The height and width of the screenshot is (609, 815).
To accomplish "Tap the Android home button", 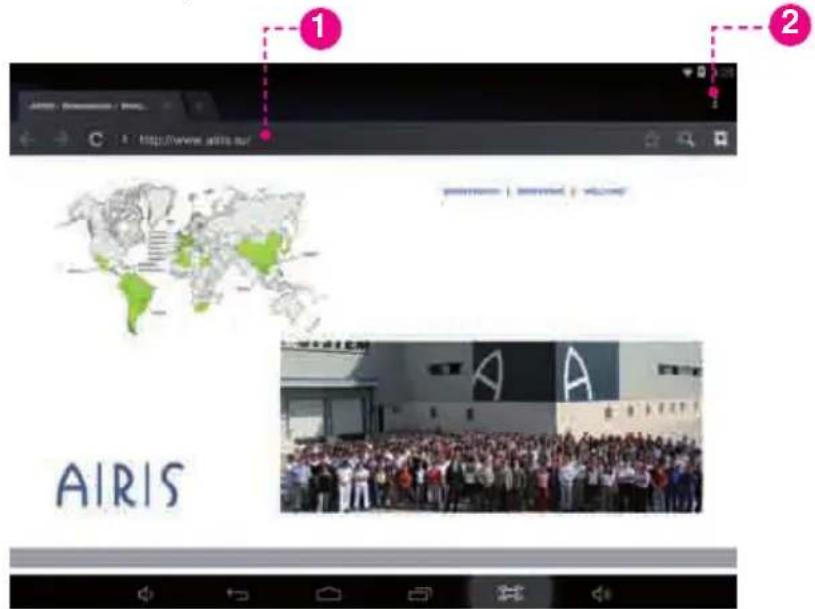I will [328, 593].
